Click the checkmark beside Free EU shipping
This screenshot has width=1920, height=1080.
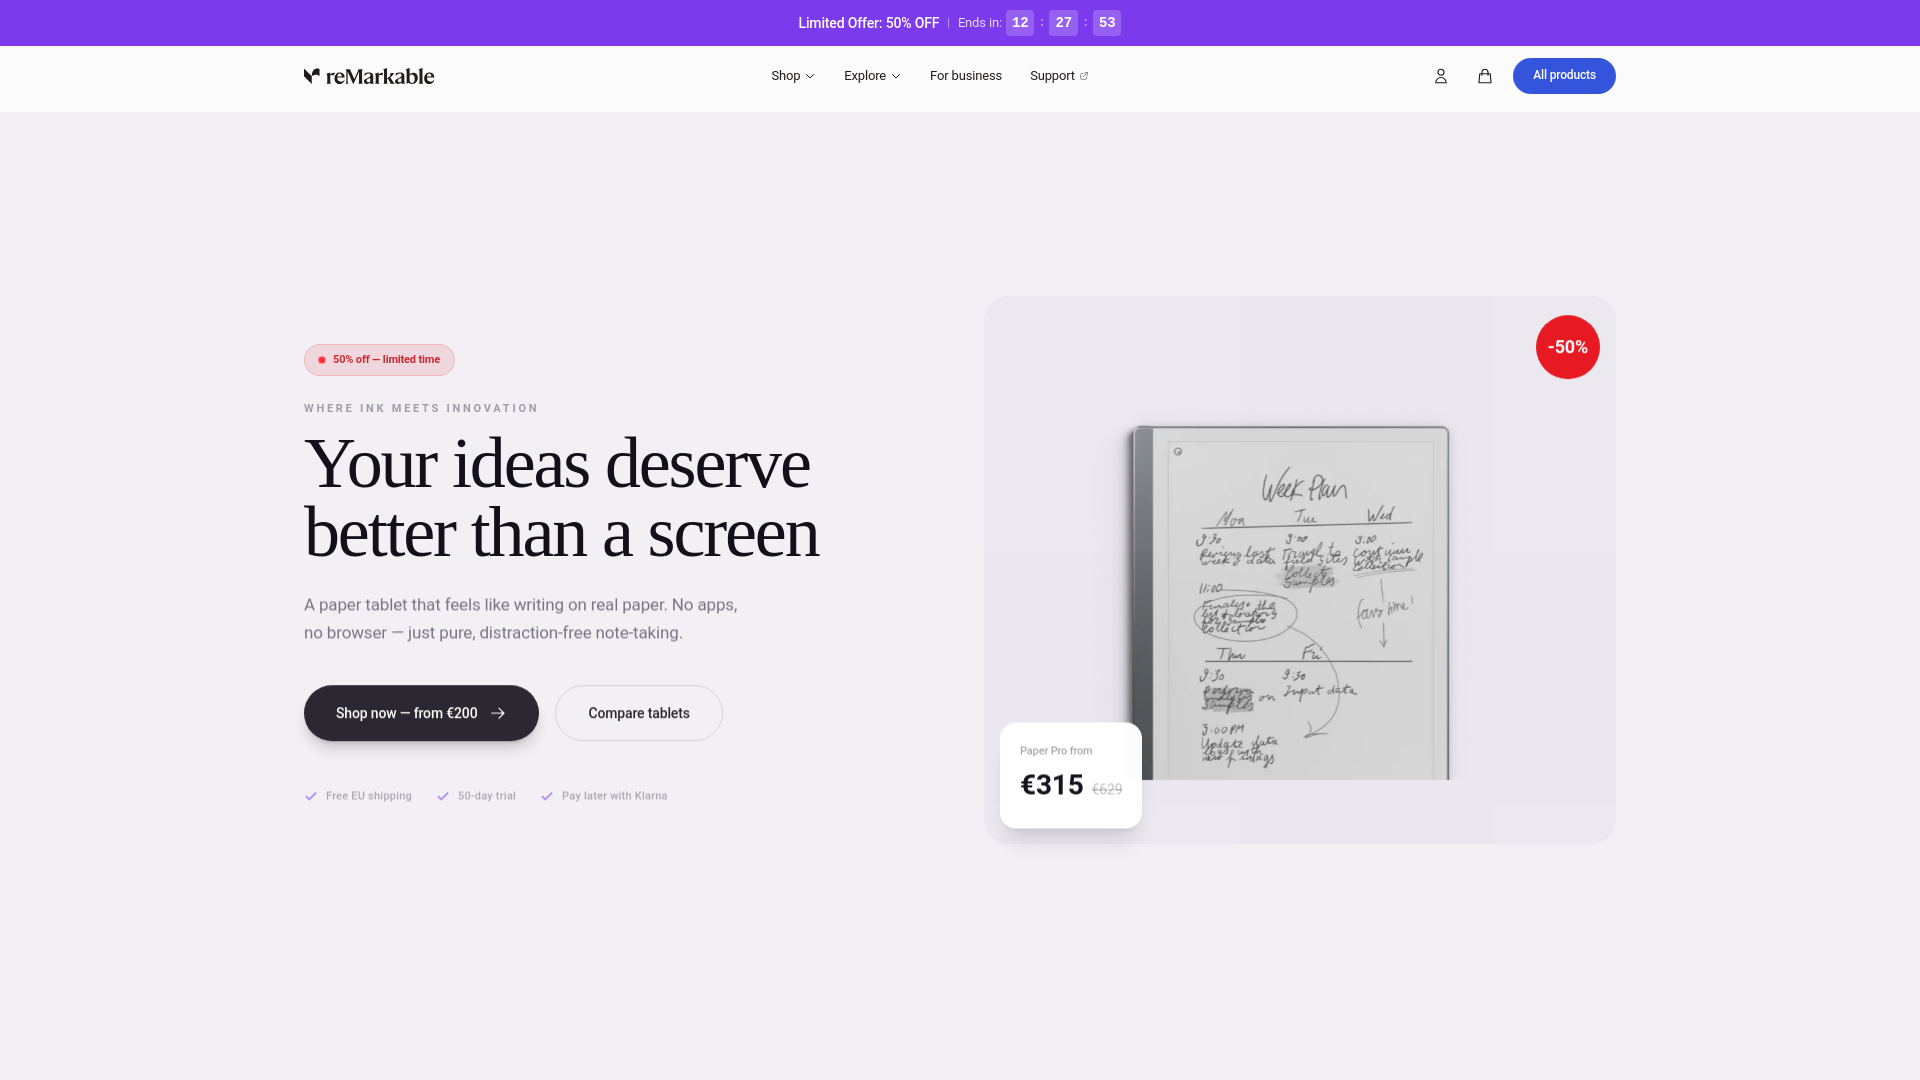(x=311, y=796)
